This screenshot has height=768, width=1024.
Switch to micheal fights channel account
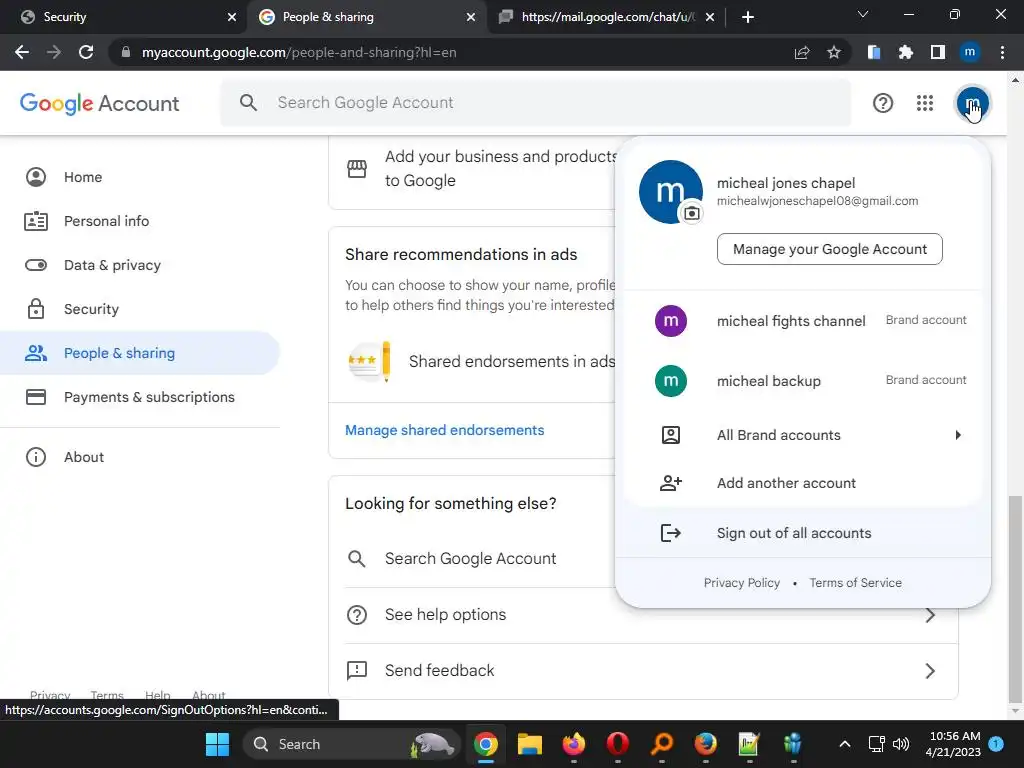coord(803,321)
